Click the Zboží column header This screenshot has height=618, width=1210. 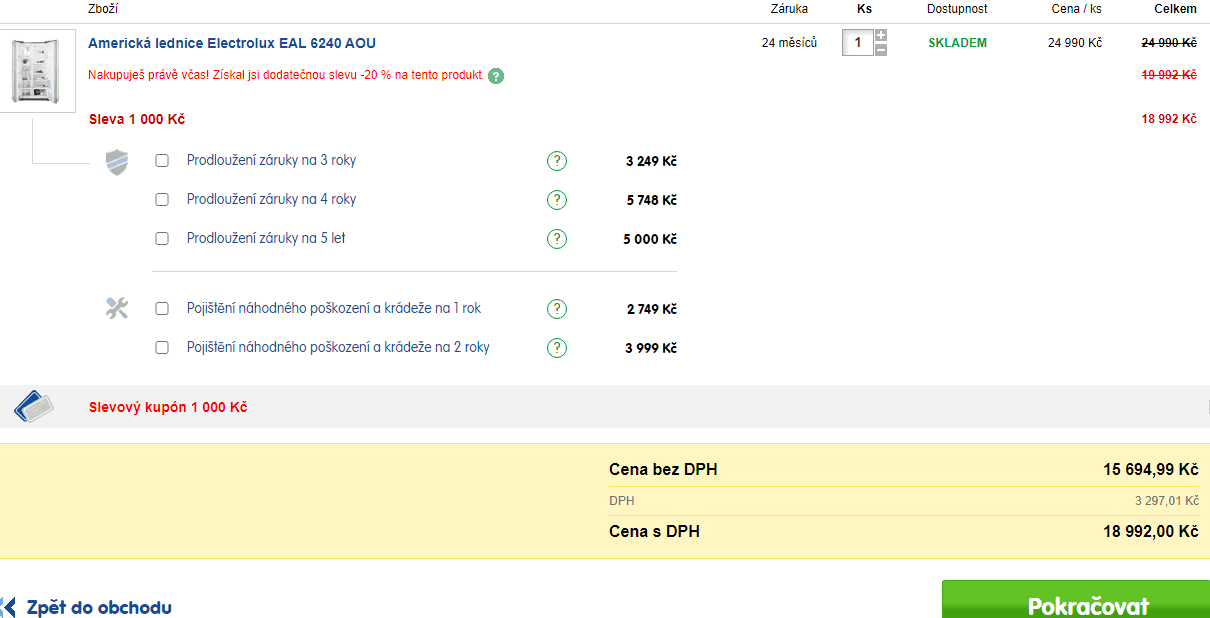(103, 9)
